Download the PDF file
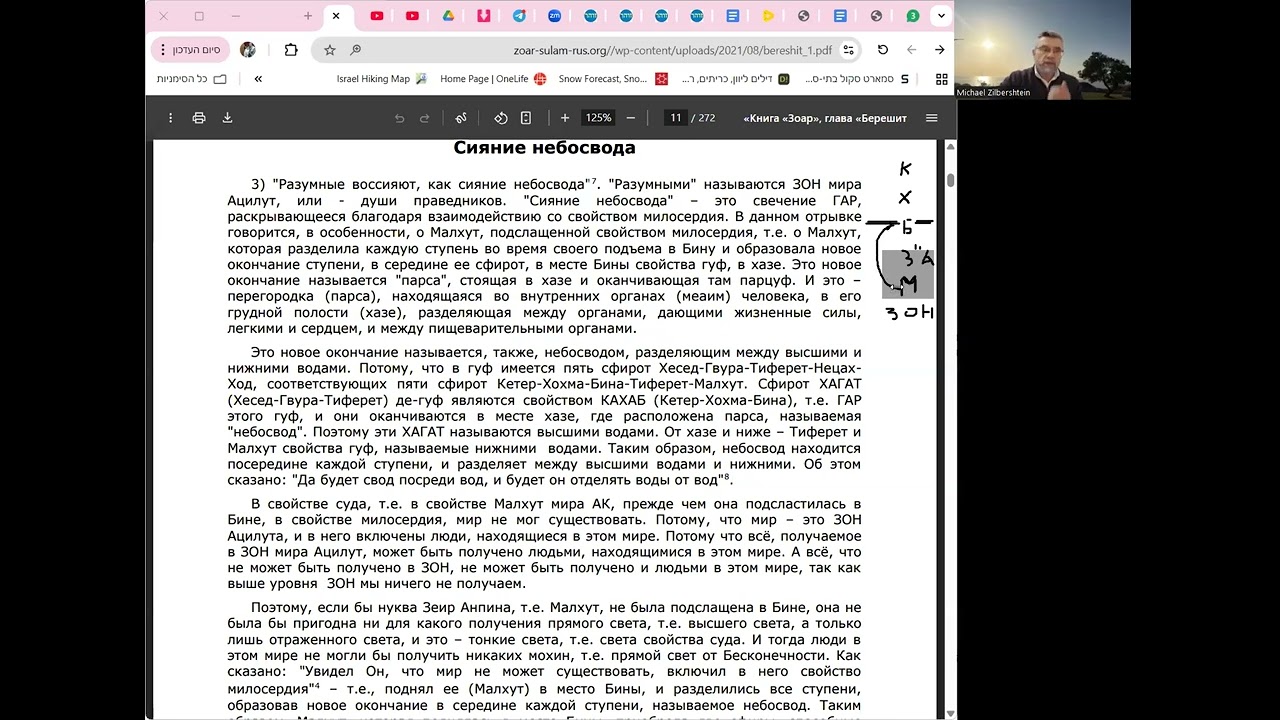Image resolution: width=1280 pixels, height=720 pixels. pos(227,118)
